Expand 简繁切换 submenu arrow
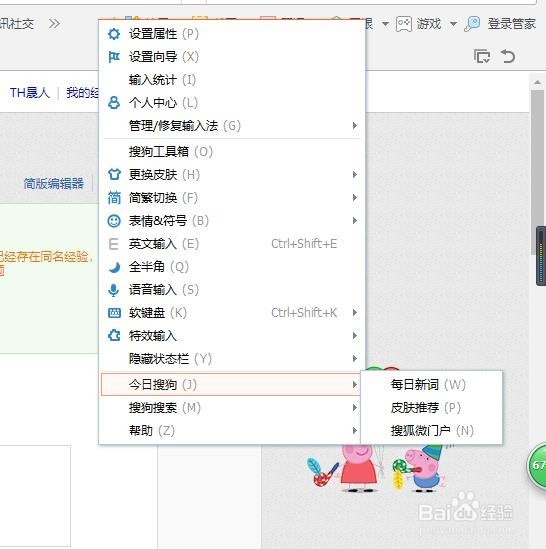This screenshot has height=549, width=546. (x=354, y=197)
